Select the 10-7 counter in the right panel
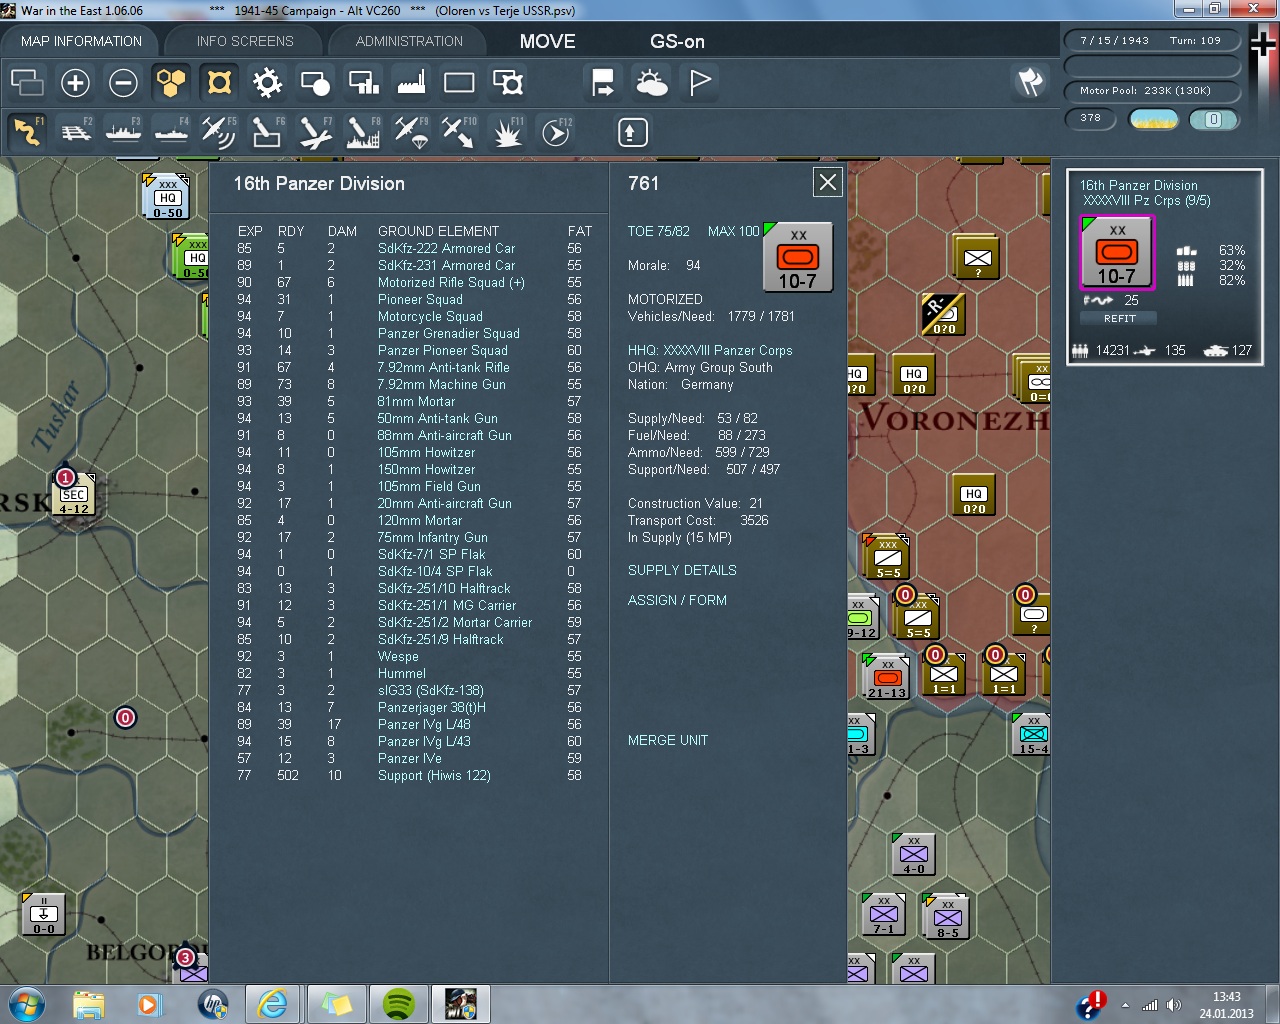The width and height of the screenshot is (1280, 1024). pyautogui.click(x=1117, y=253)
